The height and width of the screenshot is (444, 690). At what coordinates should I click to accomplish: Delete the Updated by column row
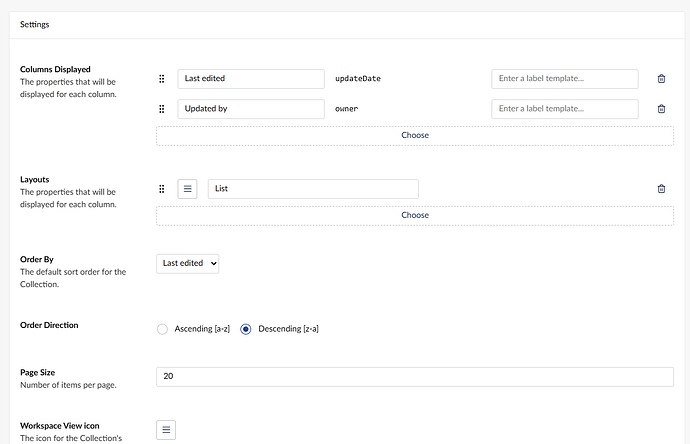click(661, 109)
